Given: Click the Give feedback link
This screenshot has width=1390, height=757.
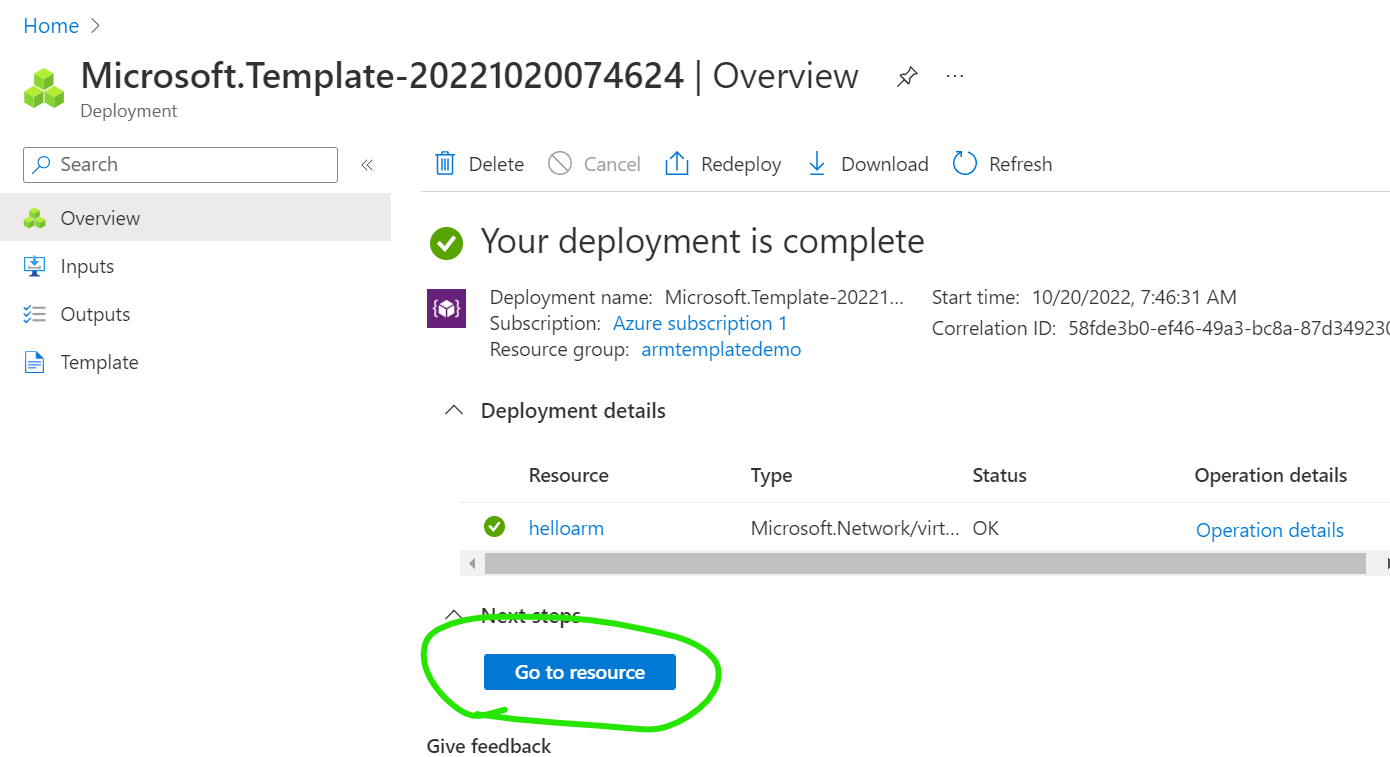Looking at the screenshot, I should [489, 746].
